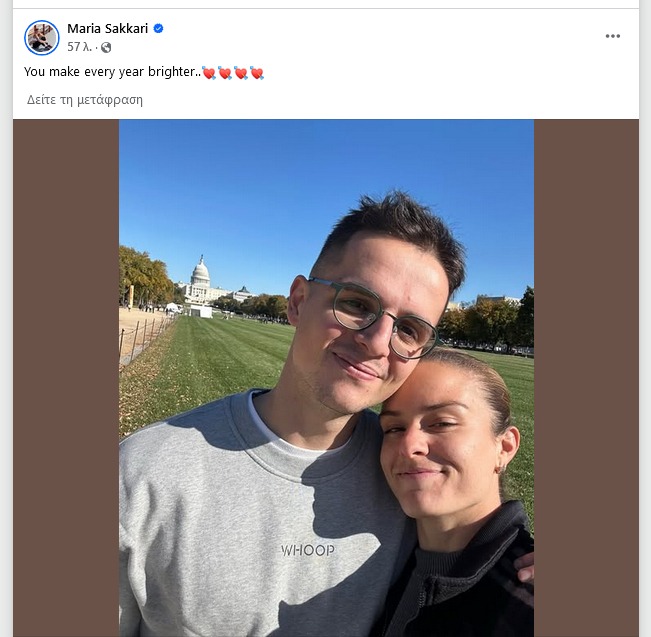Click the globe public-audience icon
Image resolution: width=651 pixels, height=637 pixels.
tap(106, 47)
